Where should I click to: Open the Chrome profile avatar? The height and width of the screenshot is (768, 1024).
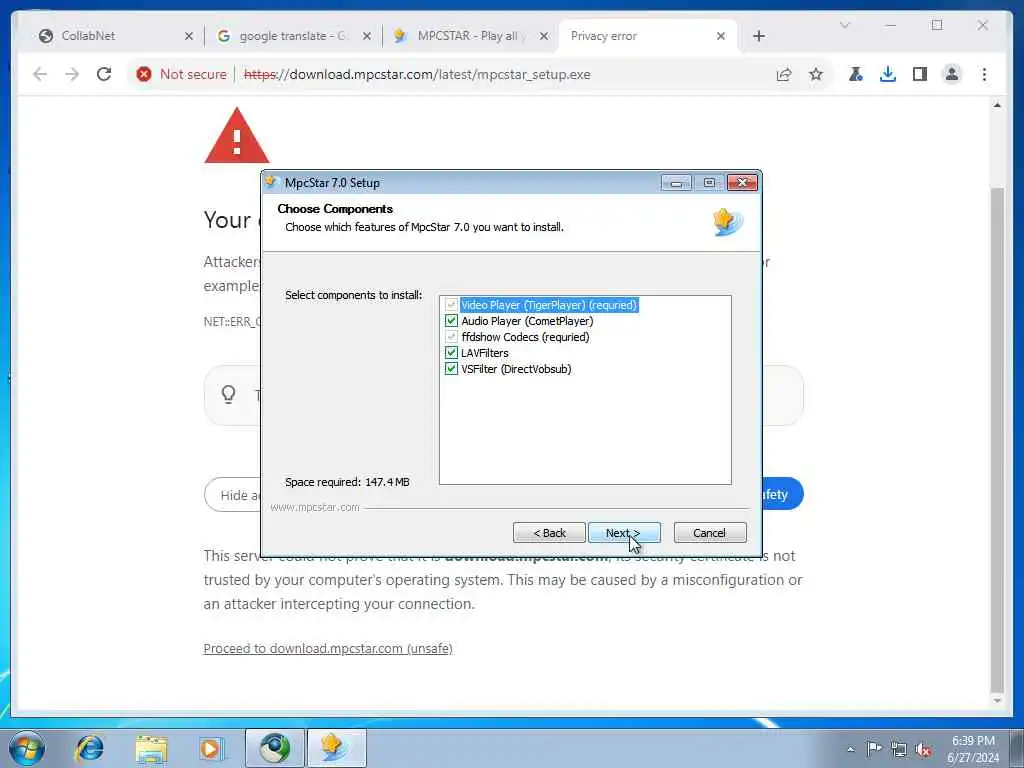[x=952, y=74]
